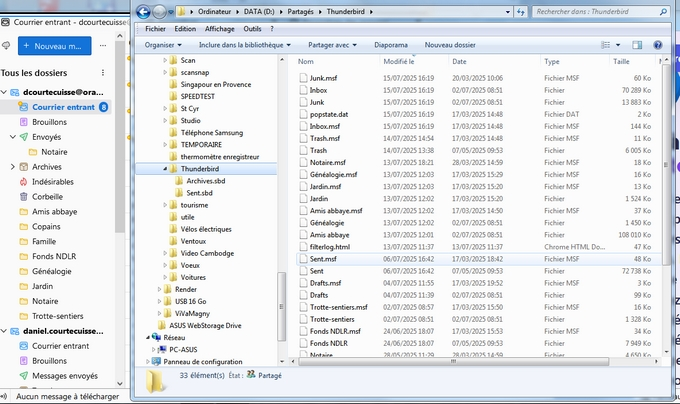Select ASUS WebStorage Drive in tree
Viewport: 680px width, 404px height.
[x=205, y=326]
